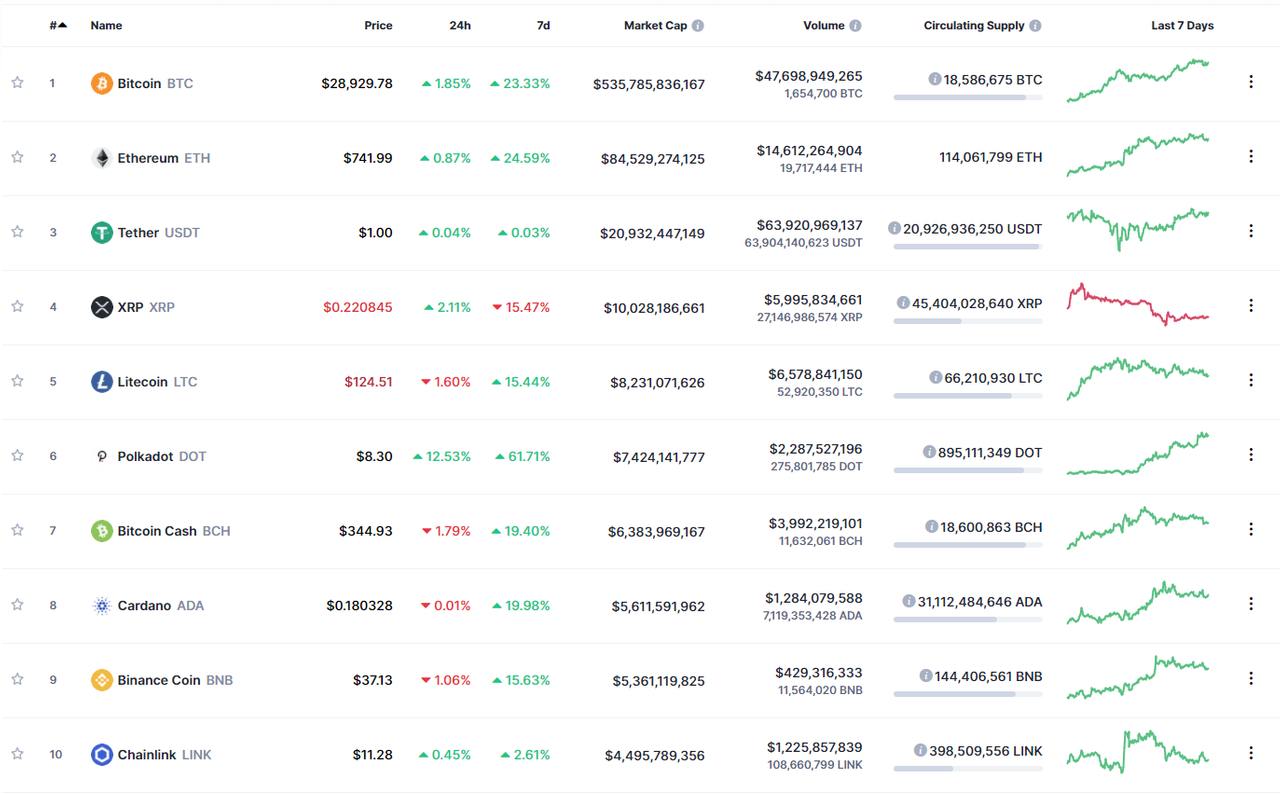Sort by Price column header
Image resolution: width=1280 pixels, height=795 pixels.
coord(378,25)
